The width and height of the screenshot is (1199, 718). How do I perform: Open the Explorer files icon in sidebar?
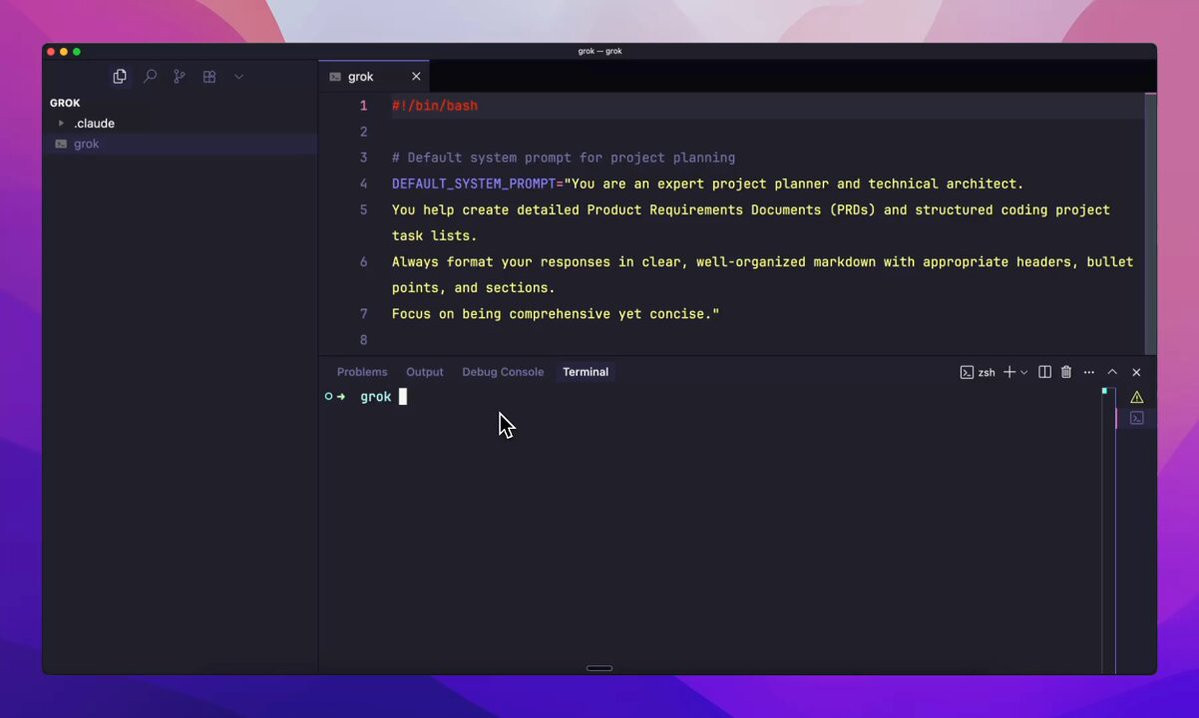click(x=119, y=76)
